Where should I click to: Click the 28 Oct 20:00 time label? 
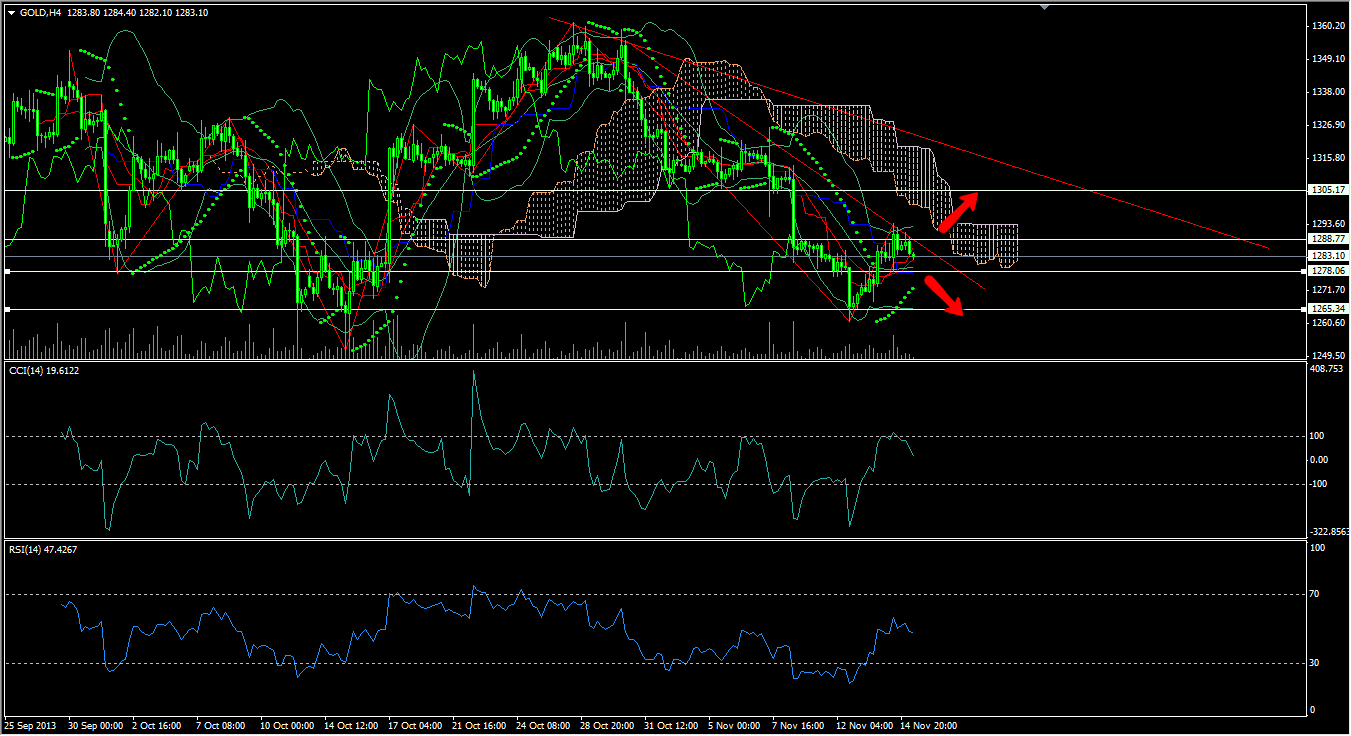608,727
